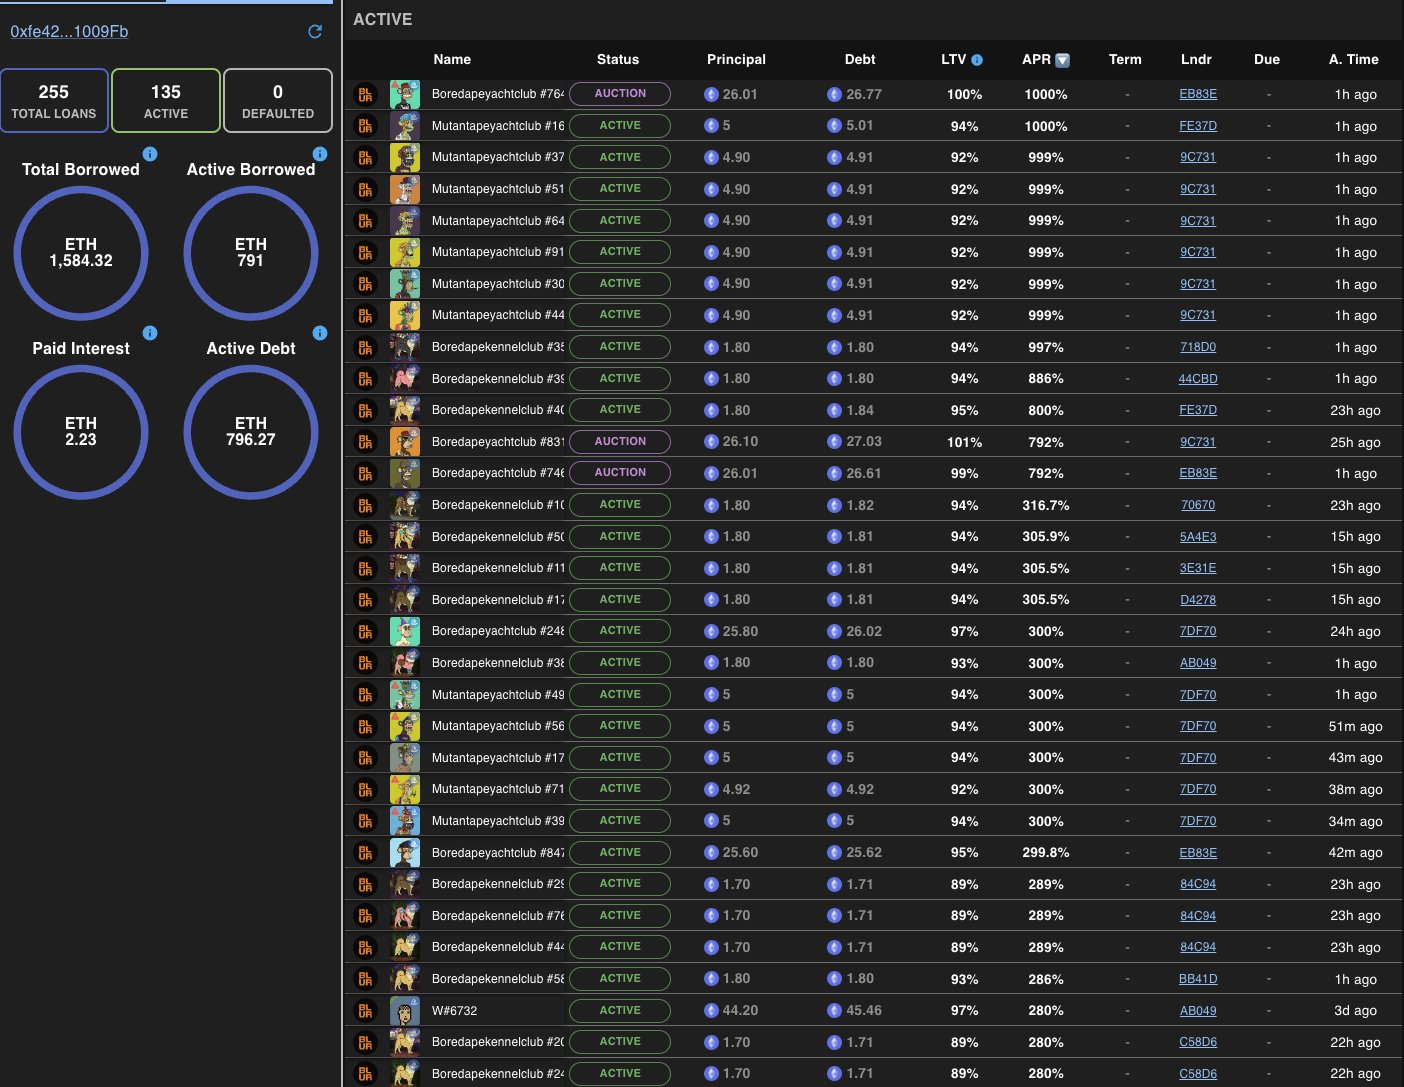
Task: Sort by the A. Time column header
Action: click(x=1354, y=60)
